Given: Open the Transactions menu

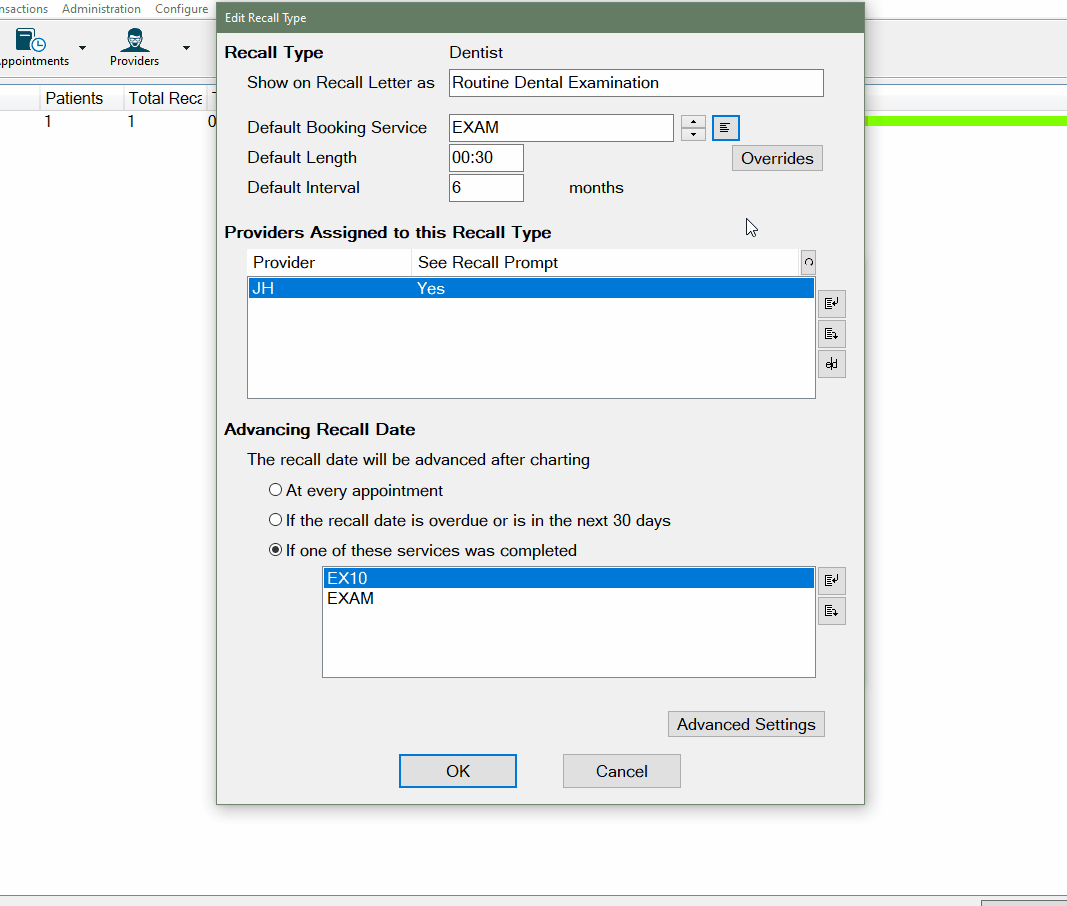Looking at the screenshot, I should pyautogui.click(x=24, y=9).
